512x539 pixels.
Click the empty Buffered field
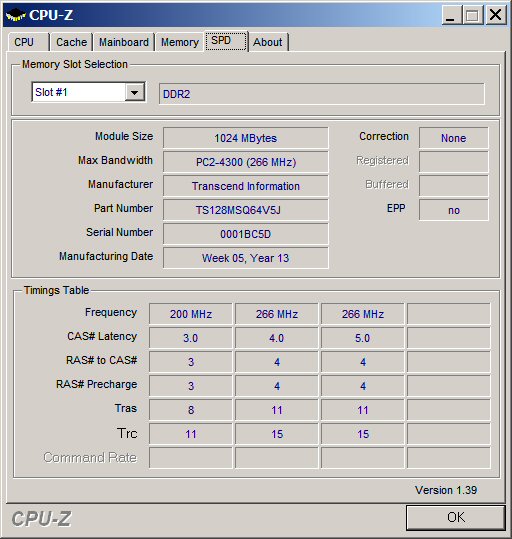click(454, 186)
